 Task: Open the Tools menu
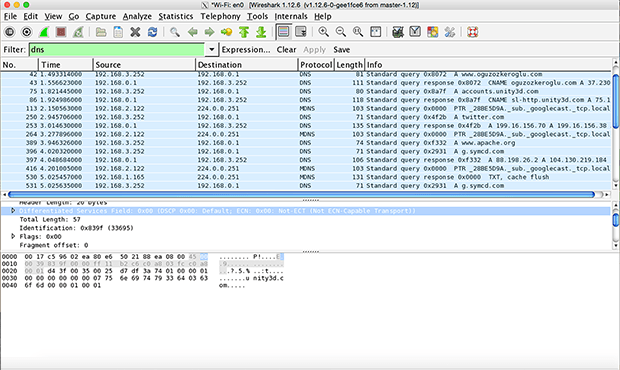coord(257,16)
